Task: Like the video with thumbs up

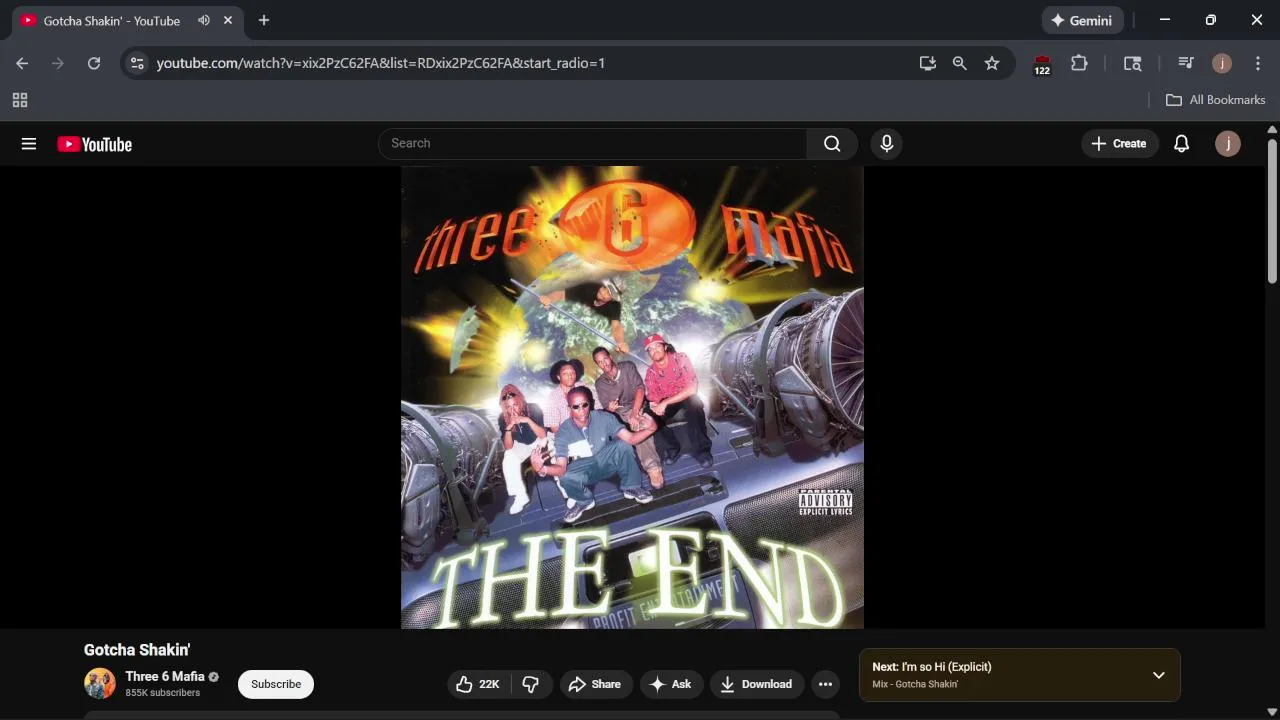Action: (x=478, y=684)
